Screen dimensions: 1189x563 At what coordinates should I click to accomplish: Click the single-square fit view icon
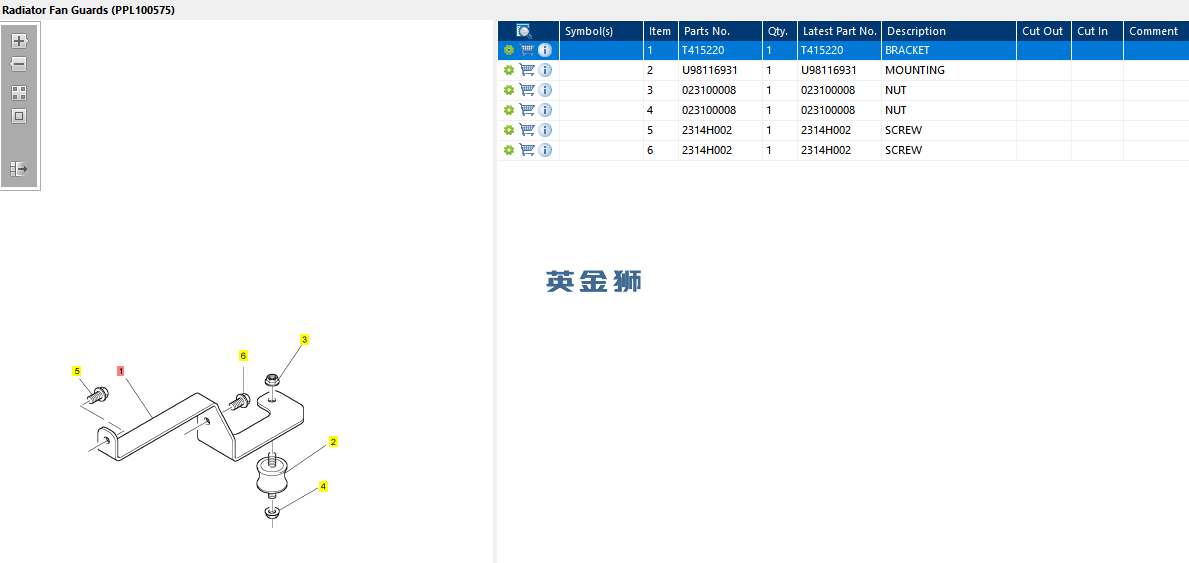click(19, 117)
